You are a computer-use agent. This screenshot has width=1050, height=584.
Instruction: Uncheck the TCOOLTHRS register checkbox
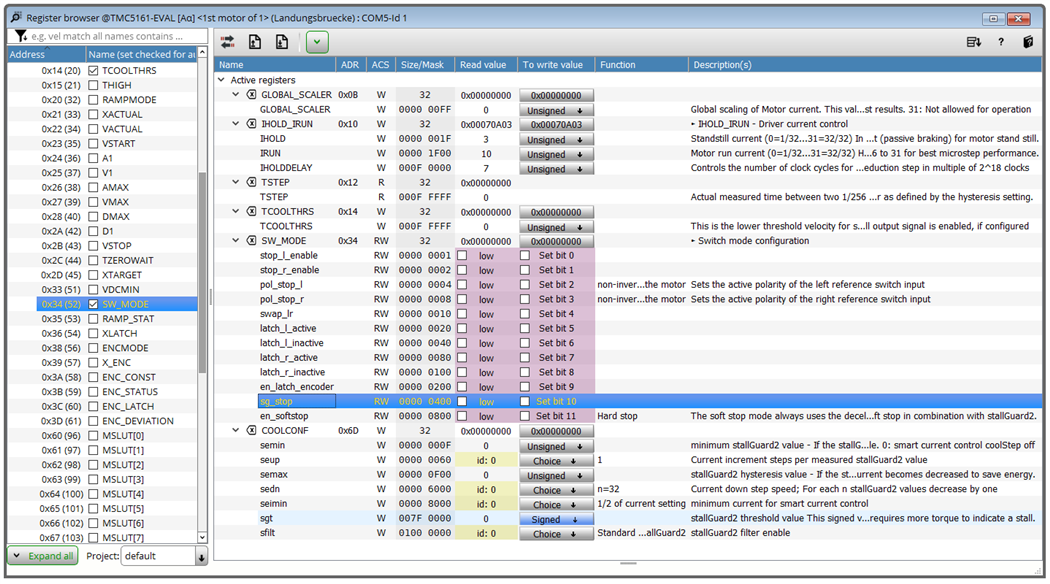[x=93, y=71]
